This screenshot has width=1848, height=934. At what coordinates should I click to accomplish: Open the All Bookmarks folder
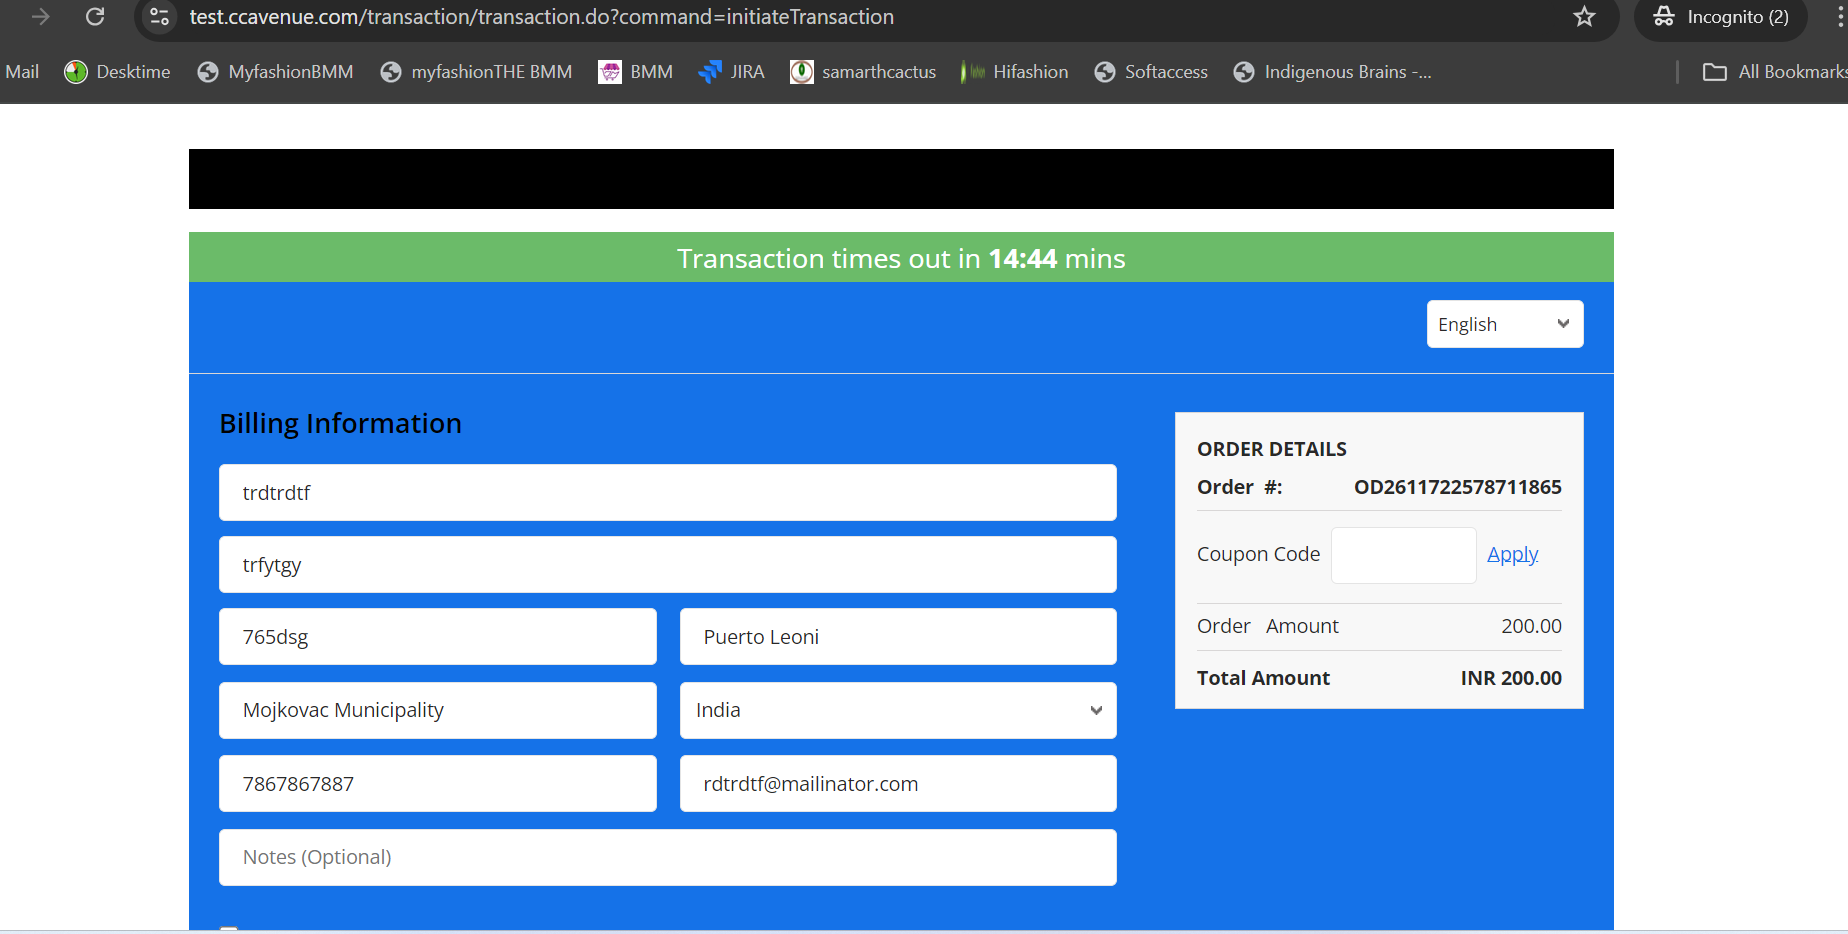tap(1775, 72)
